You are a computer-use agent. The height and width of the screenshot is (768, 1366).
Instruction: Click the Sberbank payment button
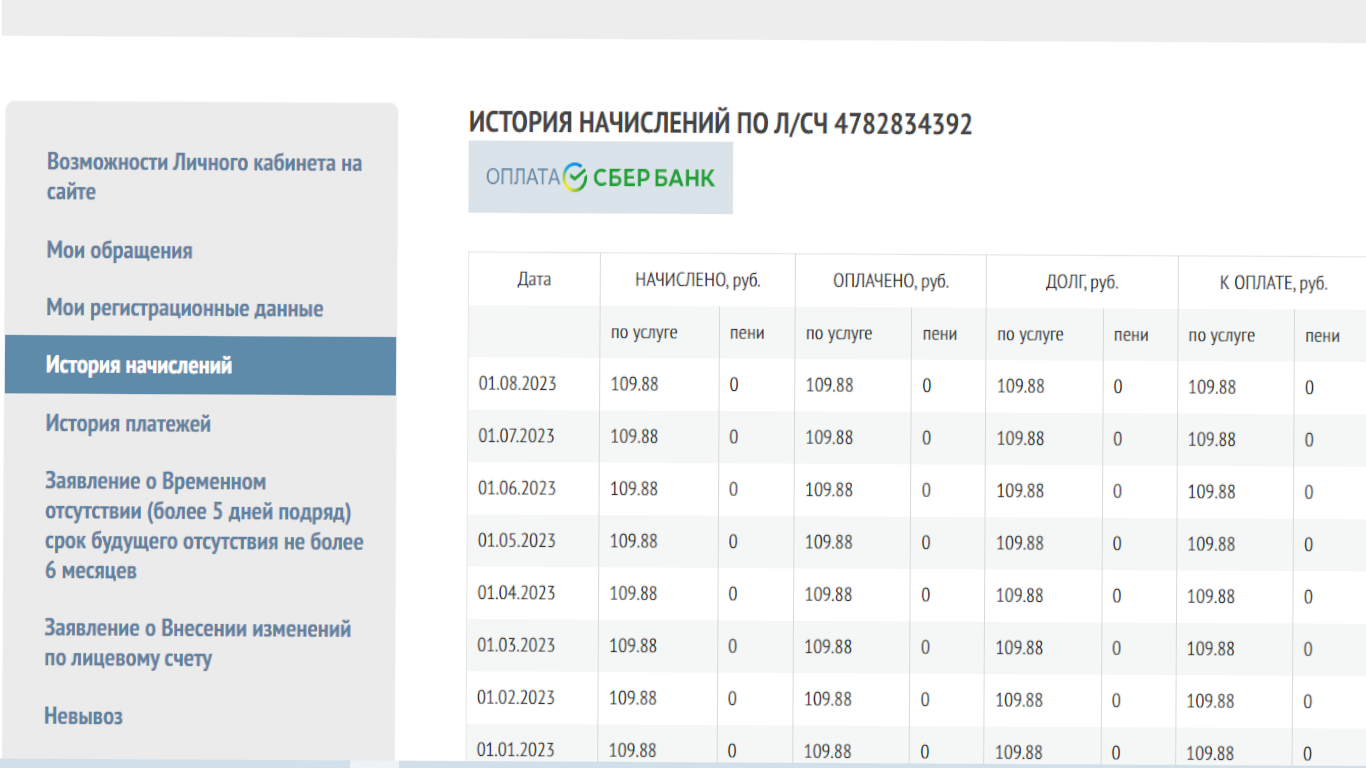(x=600, y=178)
